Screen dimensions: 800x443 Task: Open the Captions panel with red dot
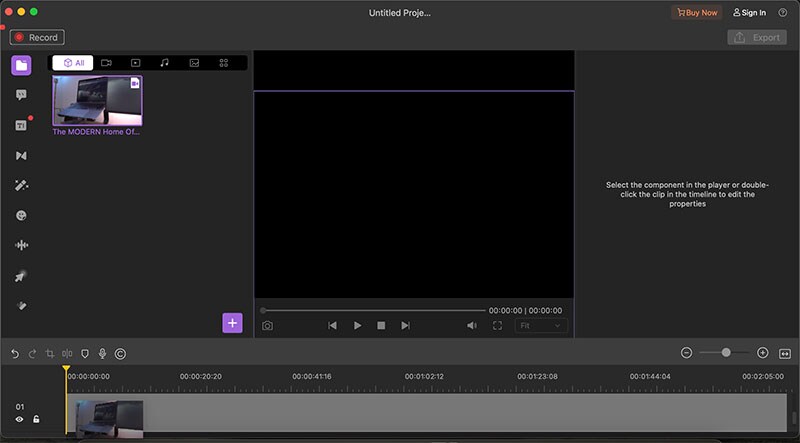point(21,125)
